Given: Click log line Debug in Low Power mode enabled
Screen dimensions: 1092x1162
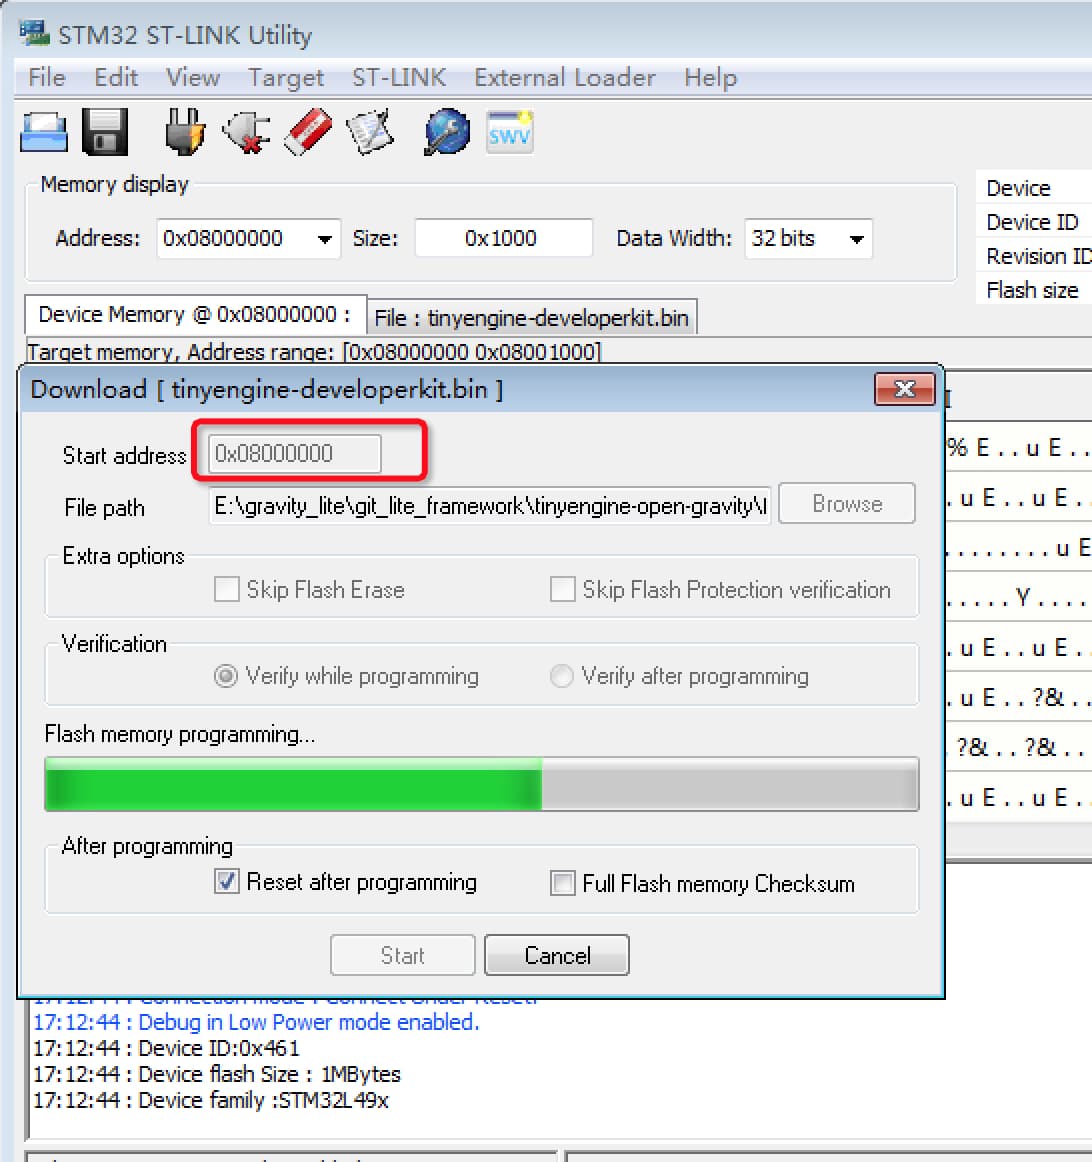Looking at the screenshot, I should coord(256,1022).
